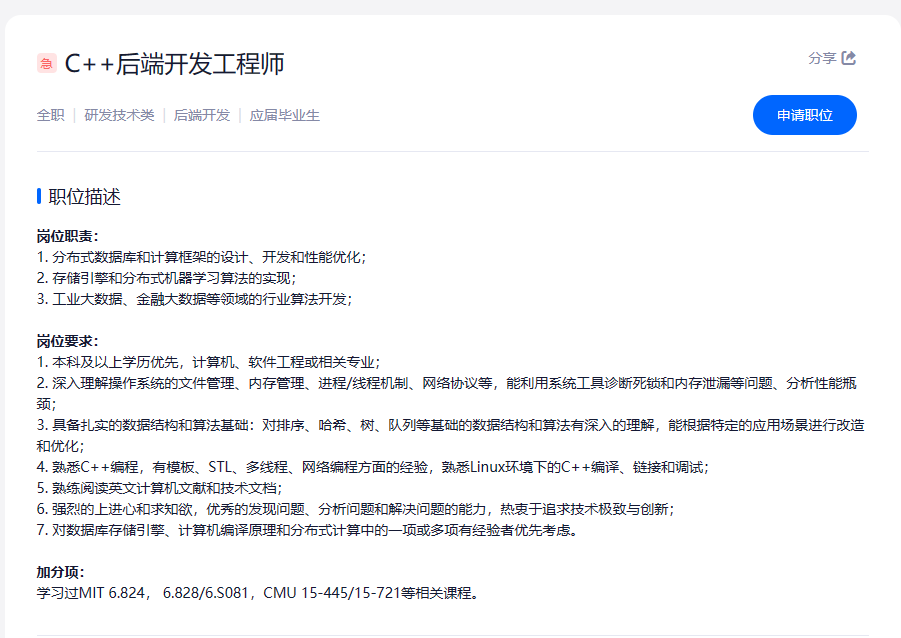Click the 全职 tag

(x=51, y=116)
